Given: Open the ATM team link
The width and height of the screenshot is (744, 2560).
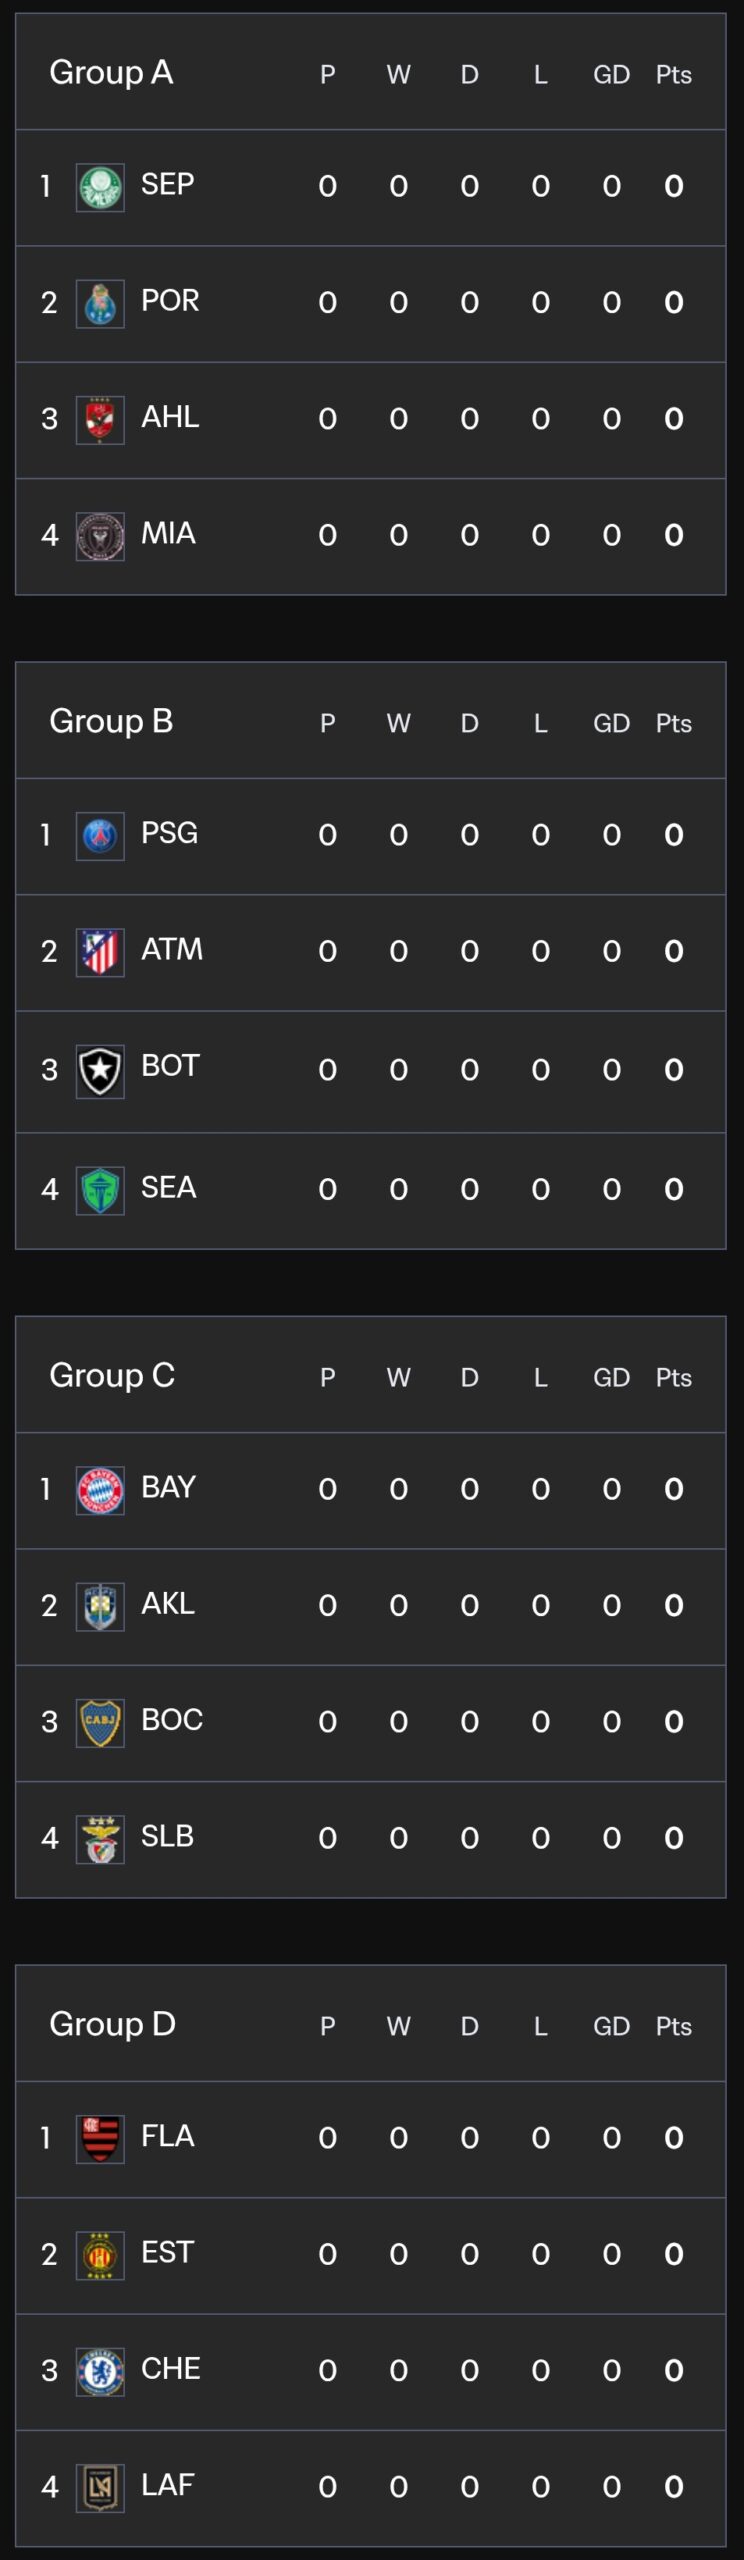Looking at the screenshot, I should click(x=172, y=949).
